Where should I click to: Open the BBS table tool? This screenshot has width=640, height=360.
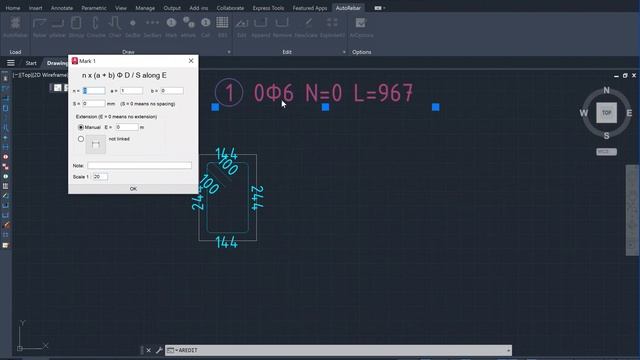(x=222, y=27)
